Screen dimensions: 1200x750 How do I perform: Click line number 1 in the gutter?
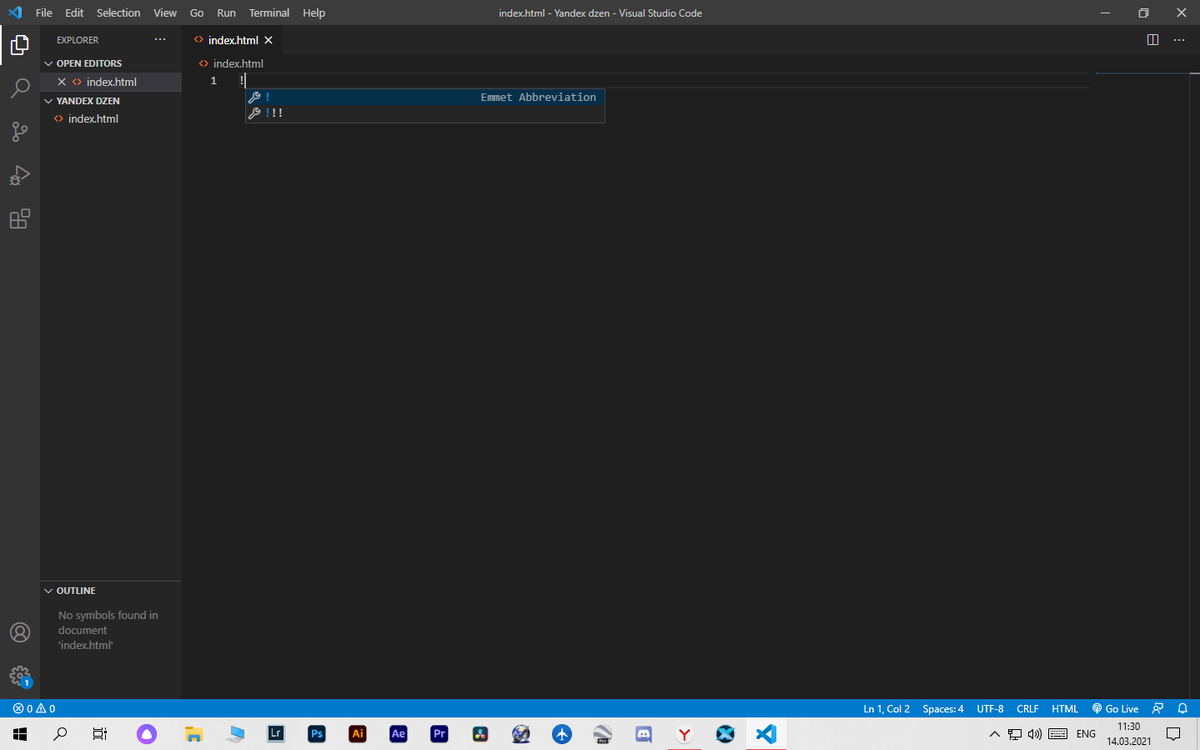pyautogui.click(x=213, y=81)
